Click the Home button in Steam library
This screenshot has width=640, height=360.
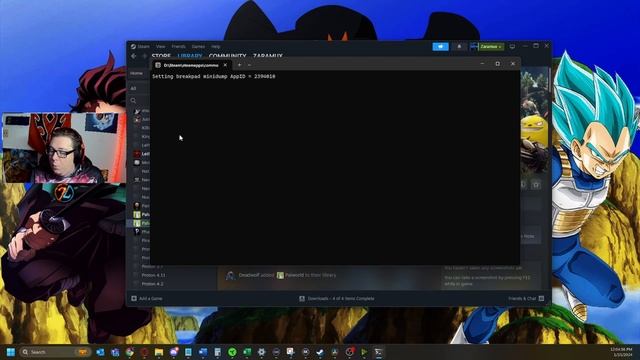(x=137, y=73)
